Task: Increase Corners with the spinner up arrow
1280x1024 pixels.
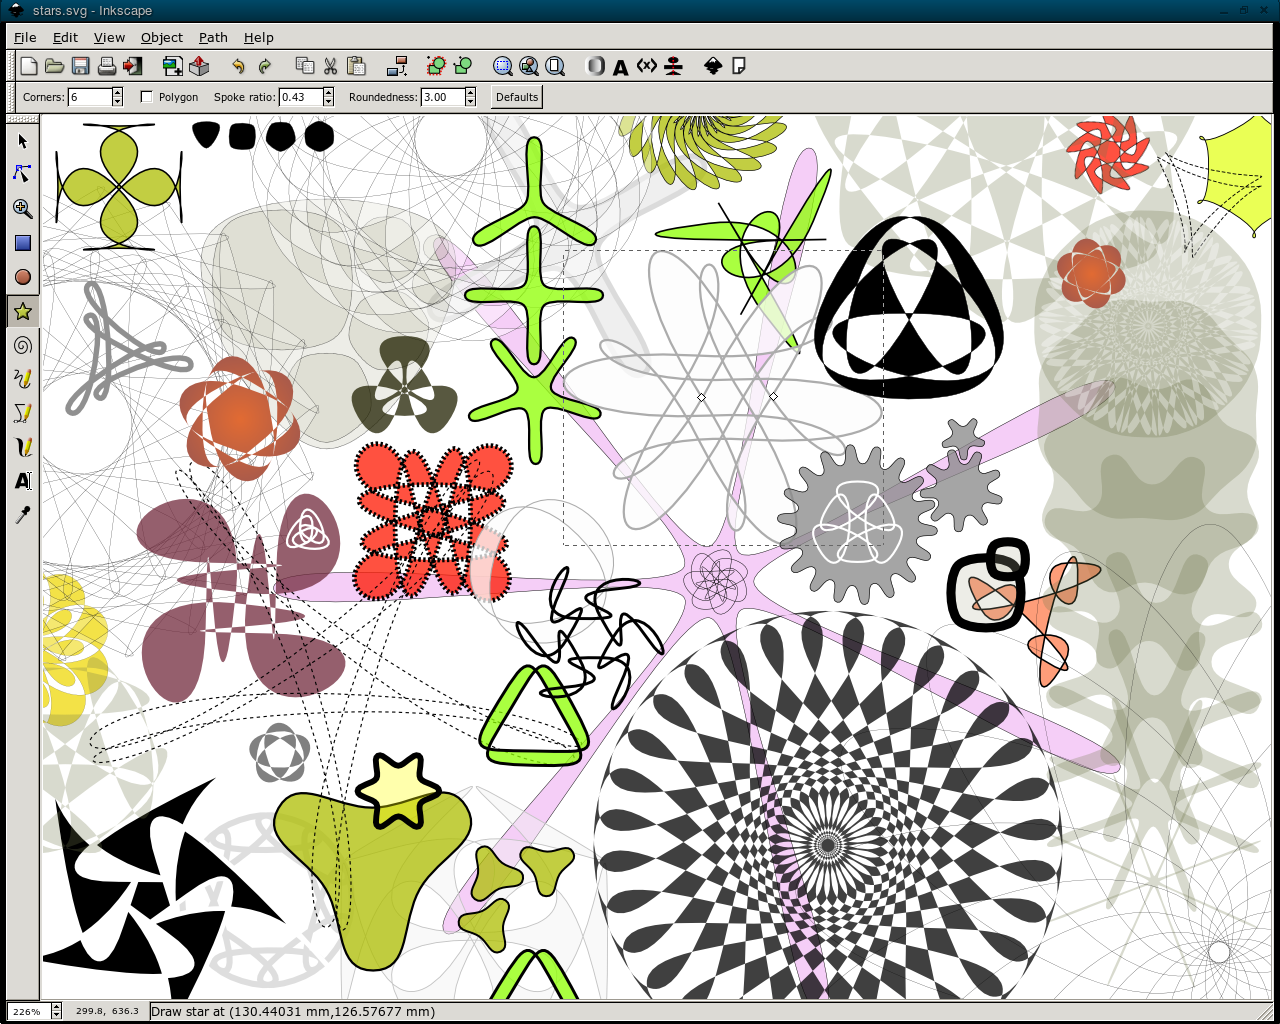Action: click(118, 92)
